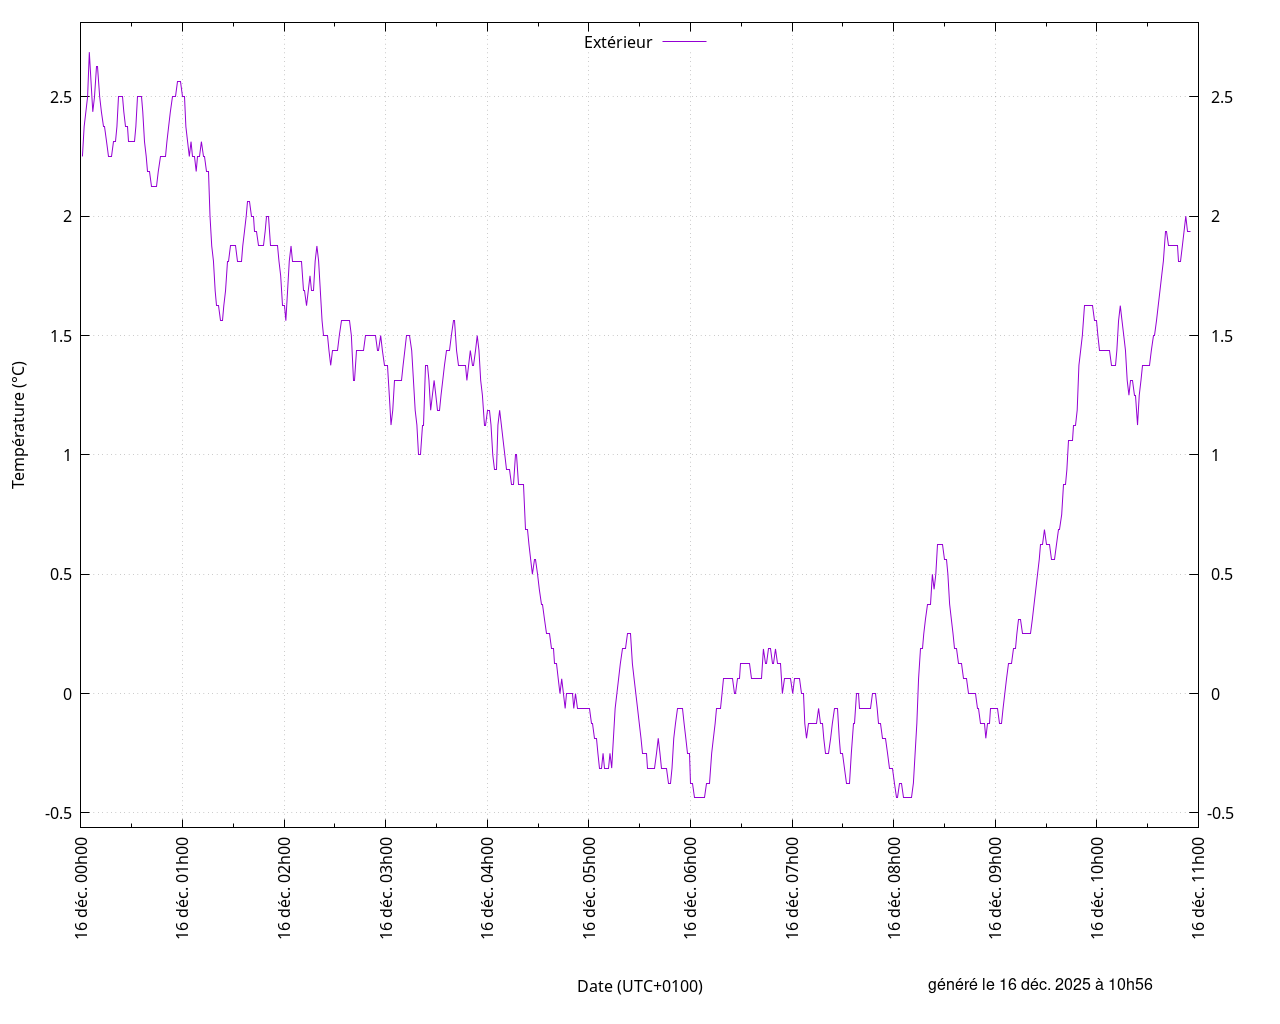Viewport: 1280px width, 1024px height.
Task: Select the 0 label on left axis
Action: [67, 694]
